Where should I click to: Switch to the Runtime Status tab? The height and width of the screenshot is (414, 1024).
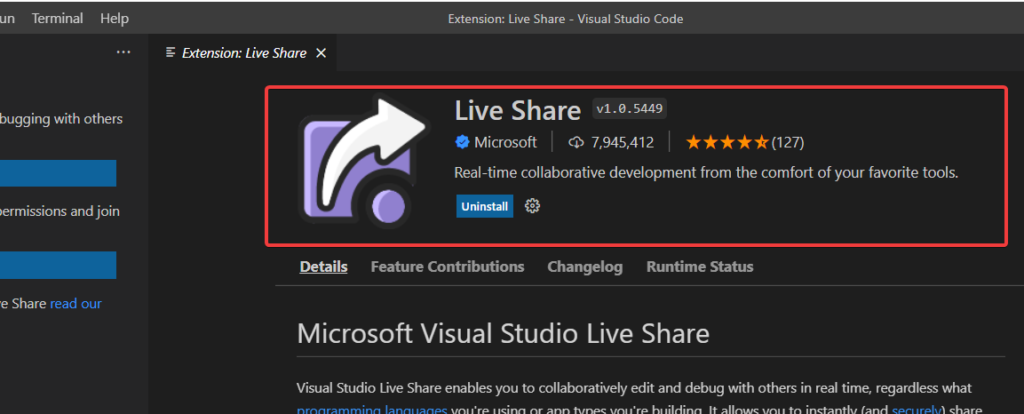click(x=700, y=266)
